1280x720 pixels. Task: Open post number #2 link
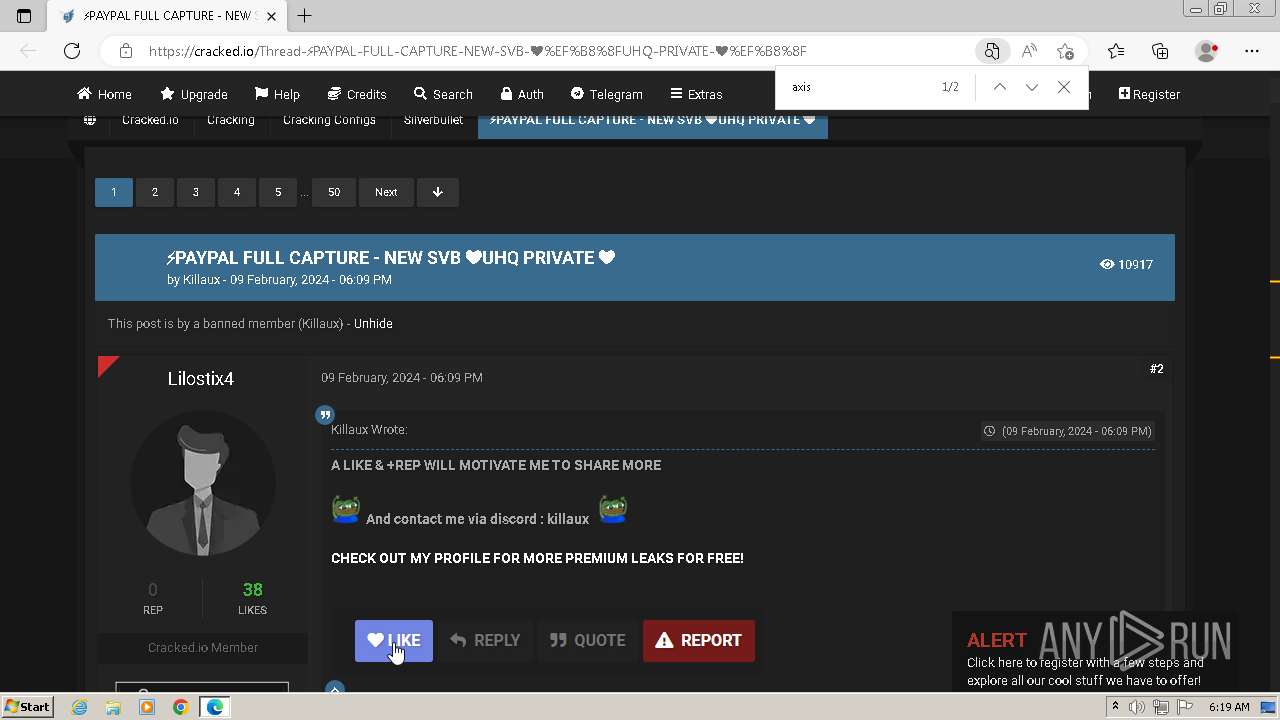(1156, 369)
